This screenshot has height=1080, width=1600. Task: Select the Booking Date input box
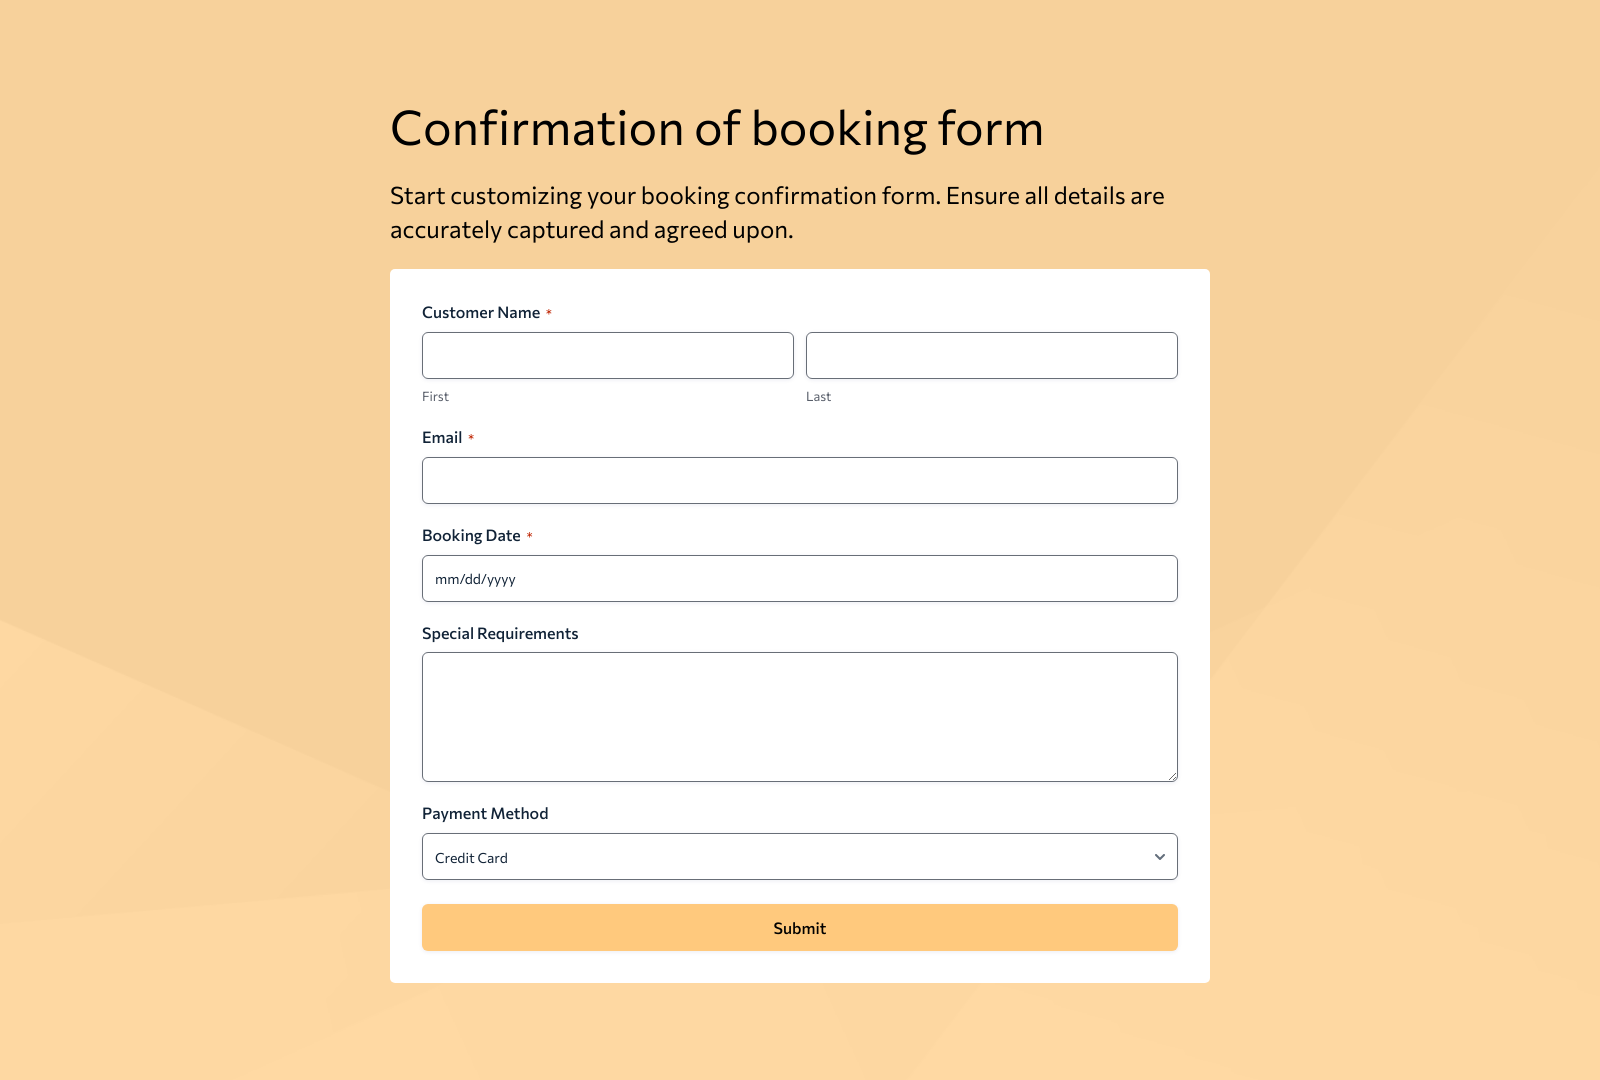[799, 578]
